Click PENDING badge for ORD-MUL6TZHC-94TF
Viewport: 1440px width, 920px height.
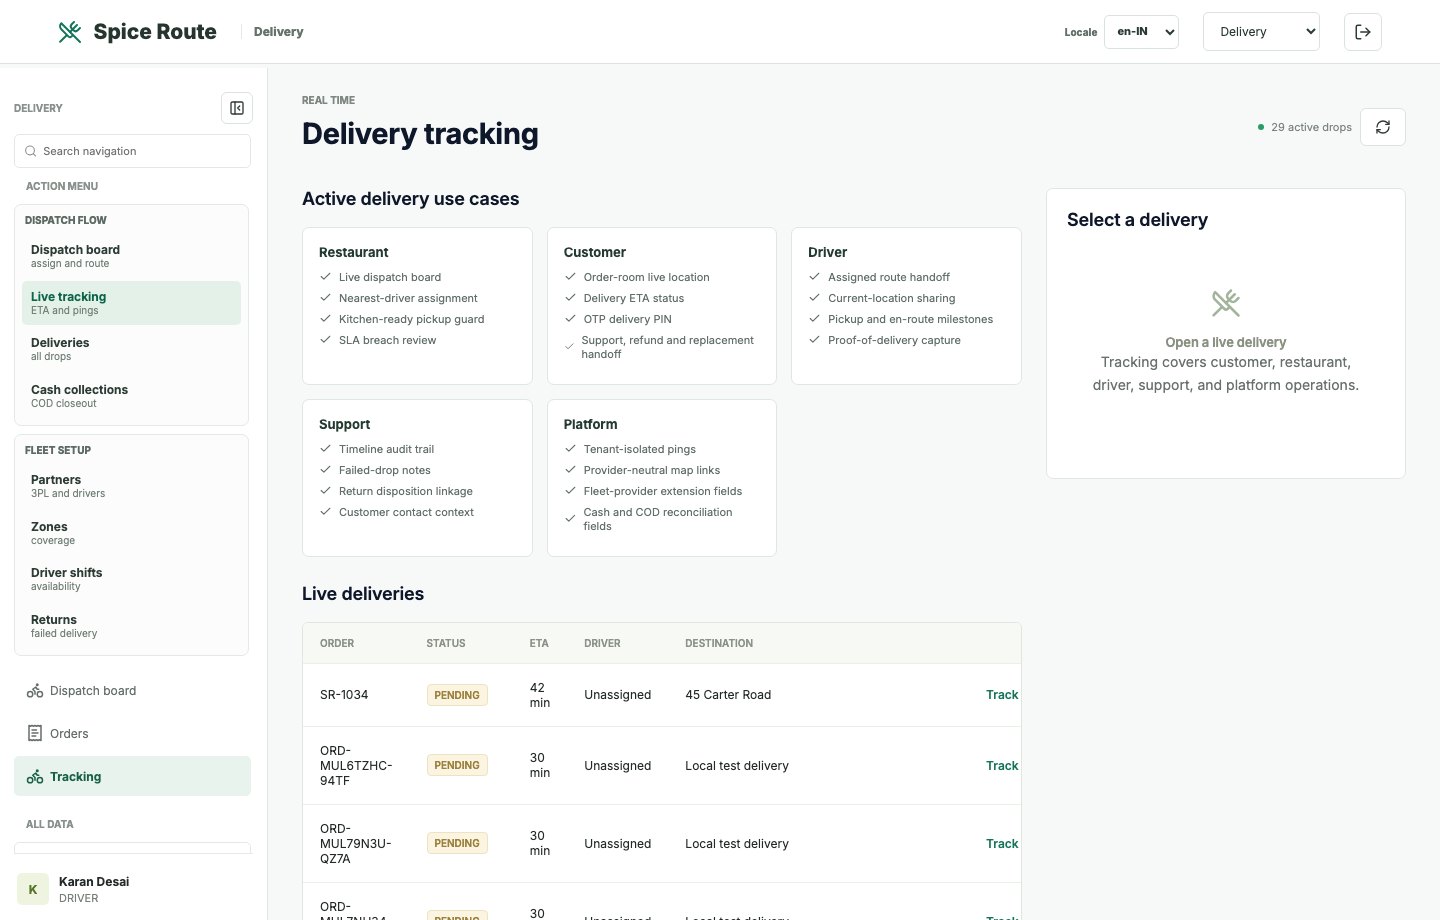(457, 765)
